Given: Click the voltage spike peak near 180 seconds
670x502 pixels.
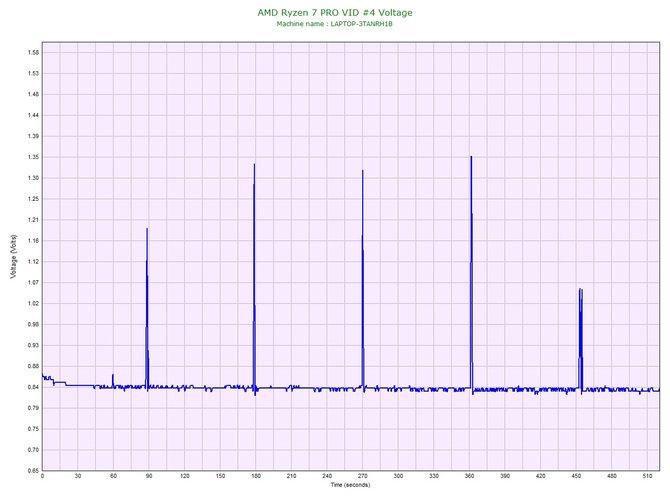Looking at the screenshot, I should [254, 165].
